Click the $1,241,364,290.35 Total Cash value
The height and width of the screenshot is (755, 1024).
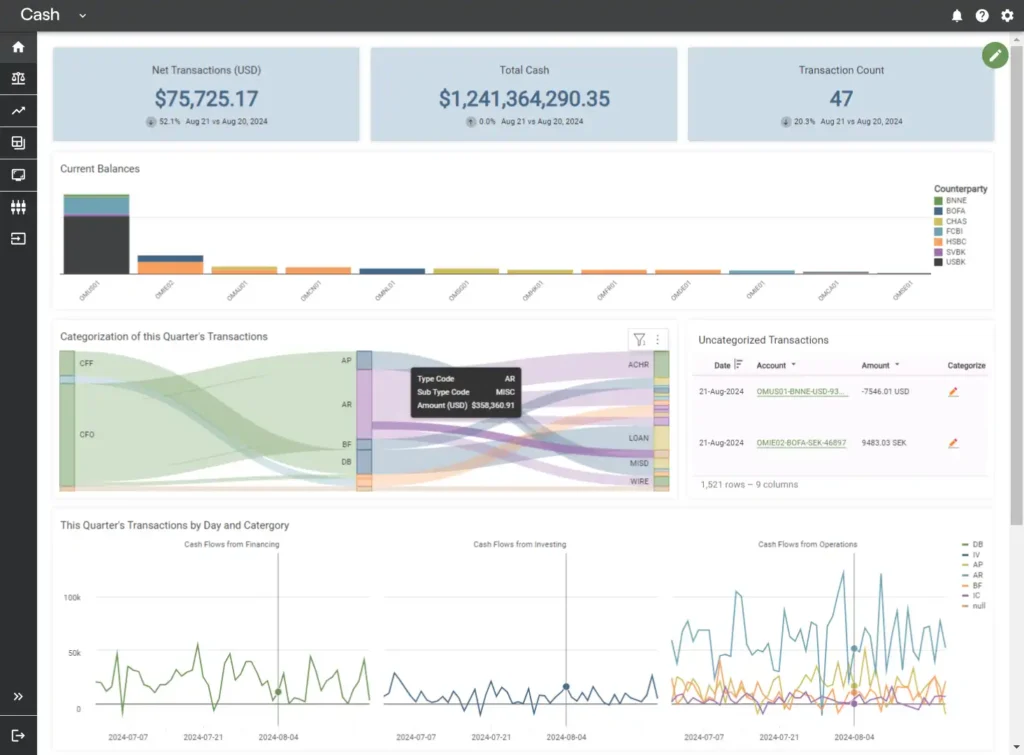(524, 99)
